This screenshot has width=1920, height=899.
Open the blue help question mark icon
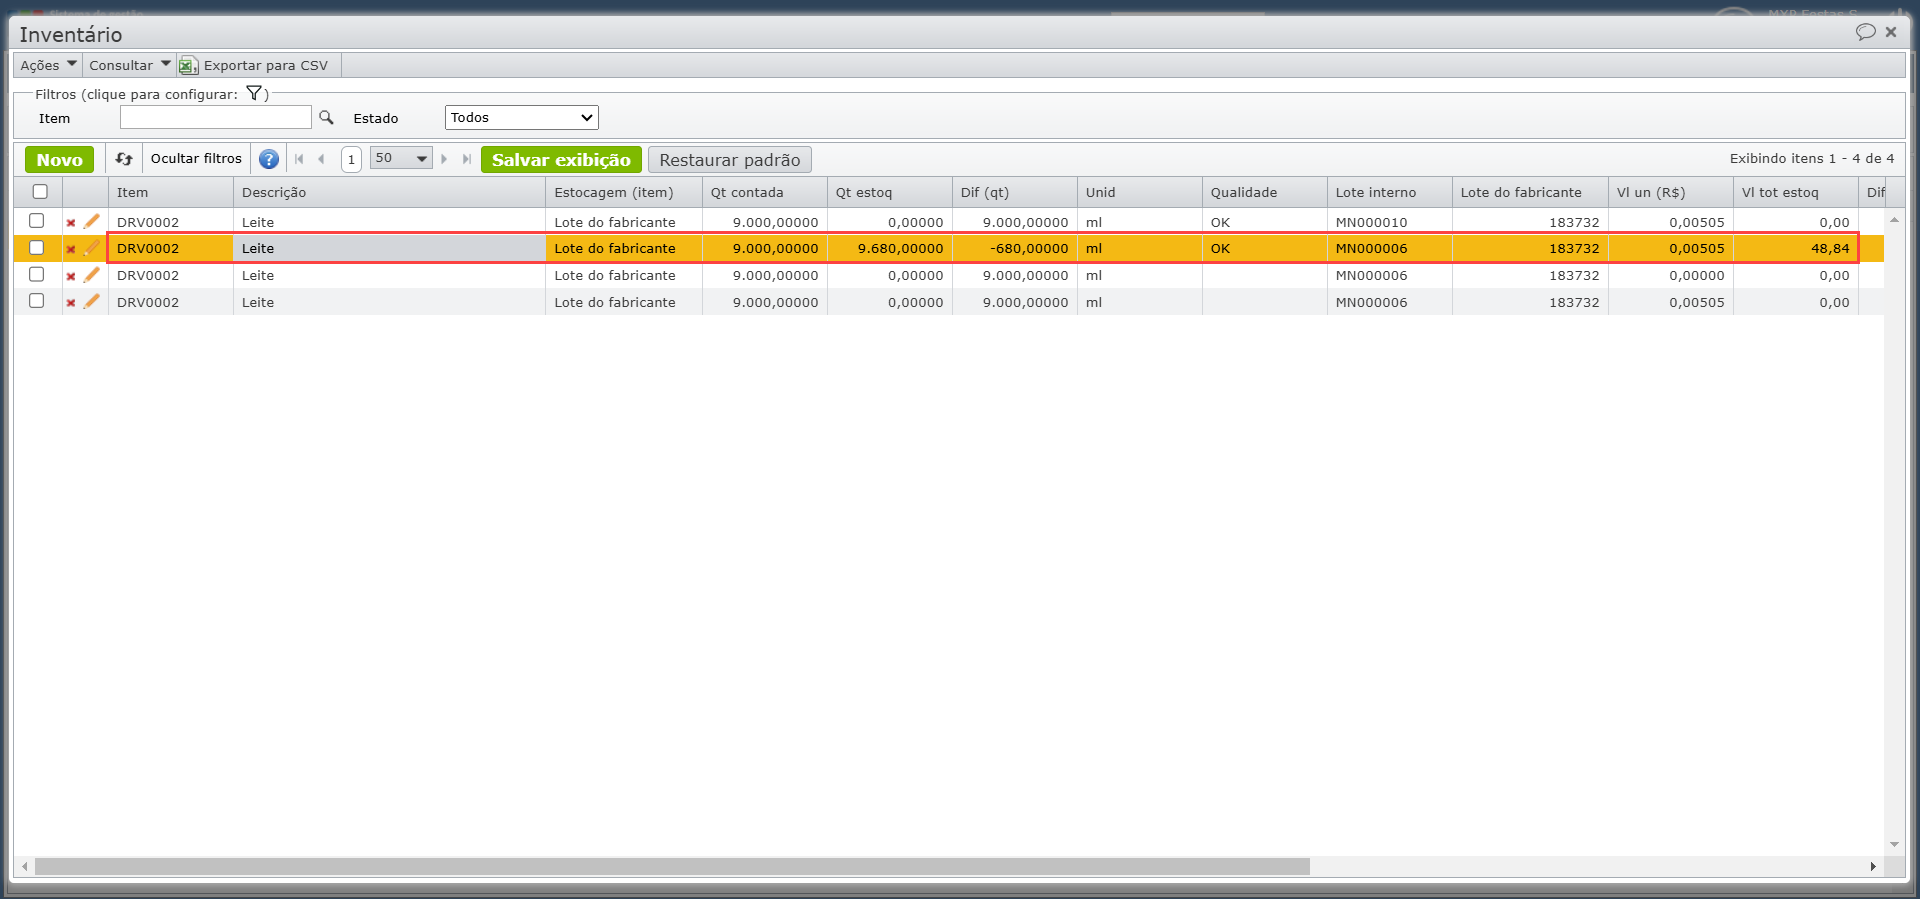coord(268,159)
